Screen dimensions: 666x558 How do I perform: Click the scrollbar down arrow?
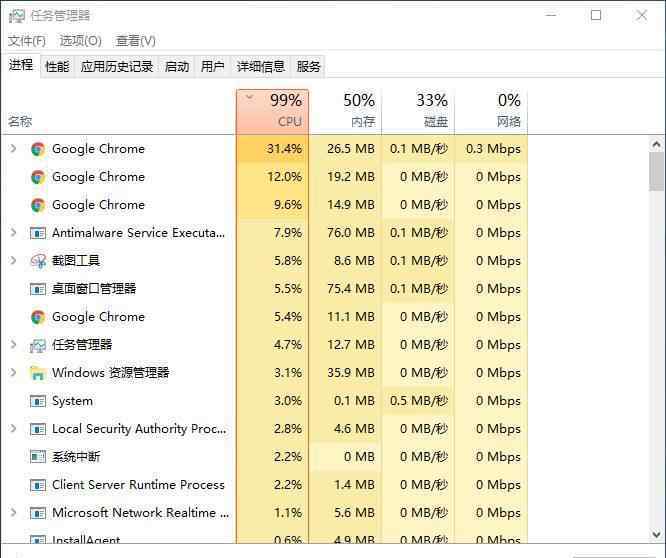click(657, 534)
